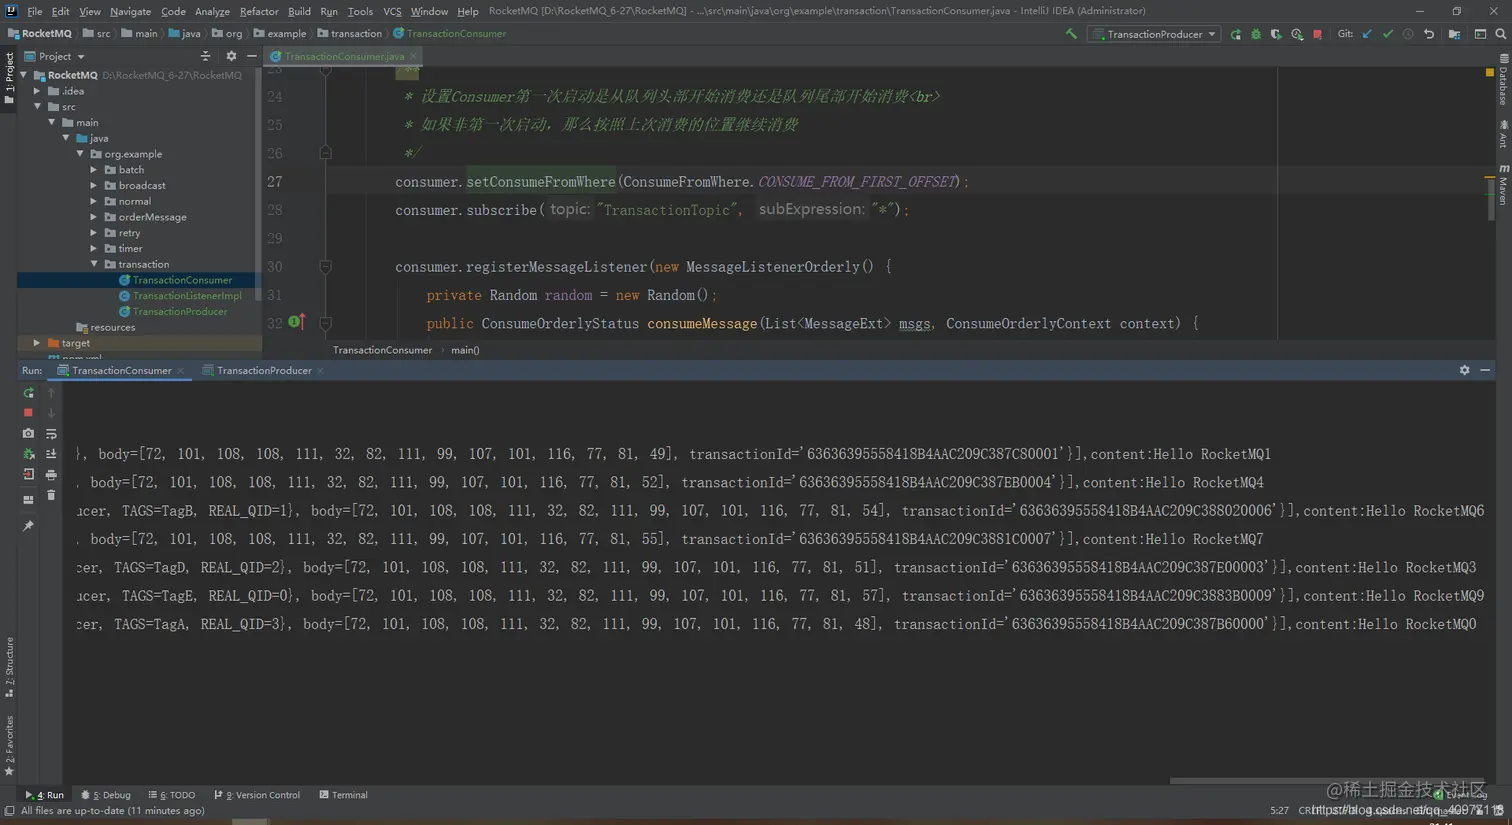Screen dimensions: 1512x825
Task: Open the Navigate menu
Action: coord(130,11)
